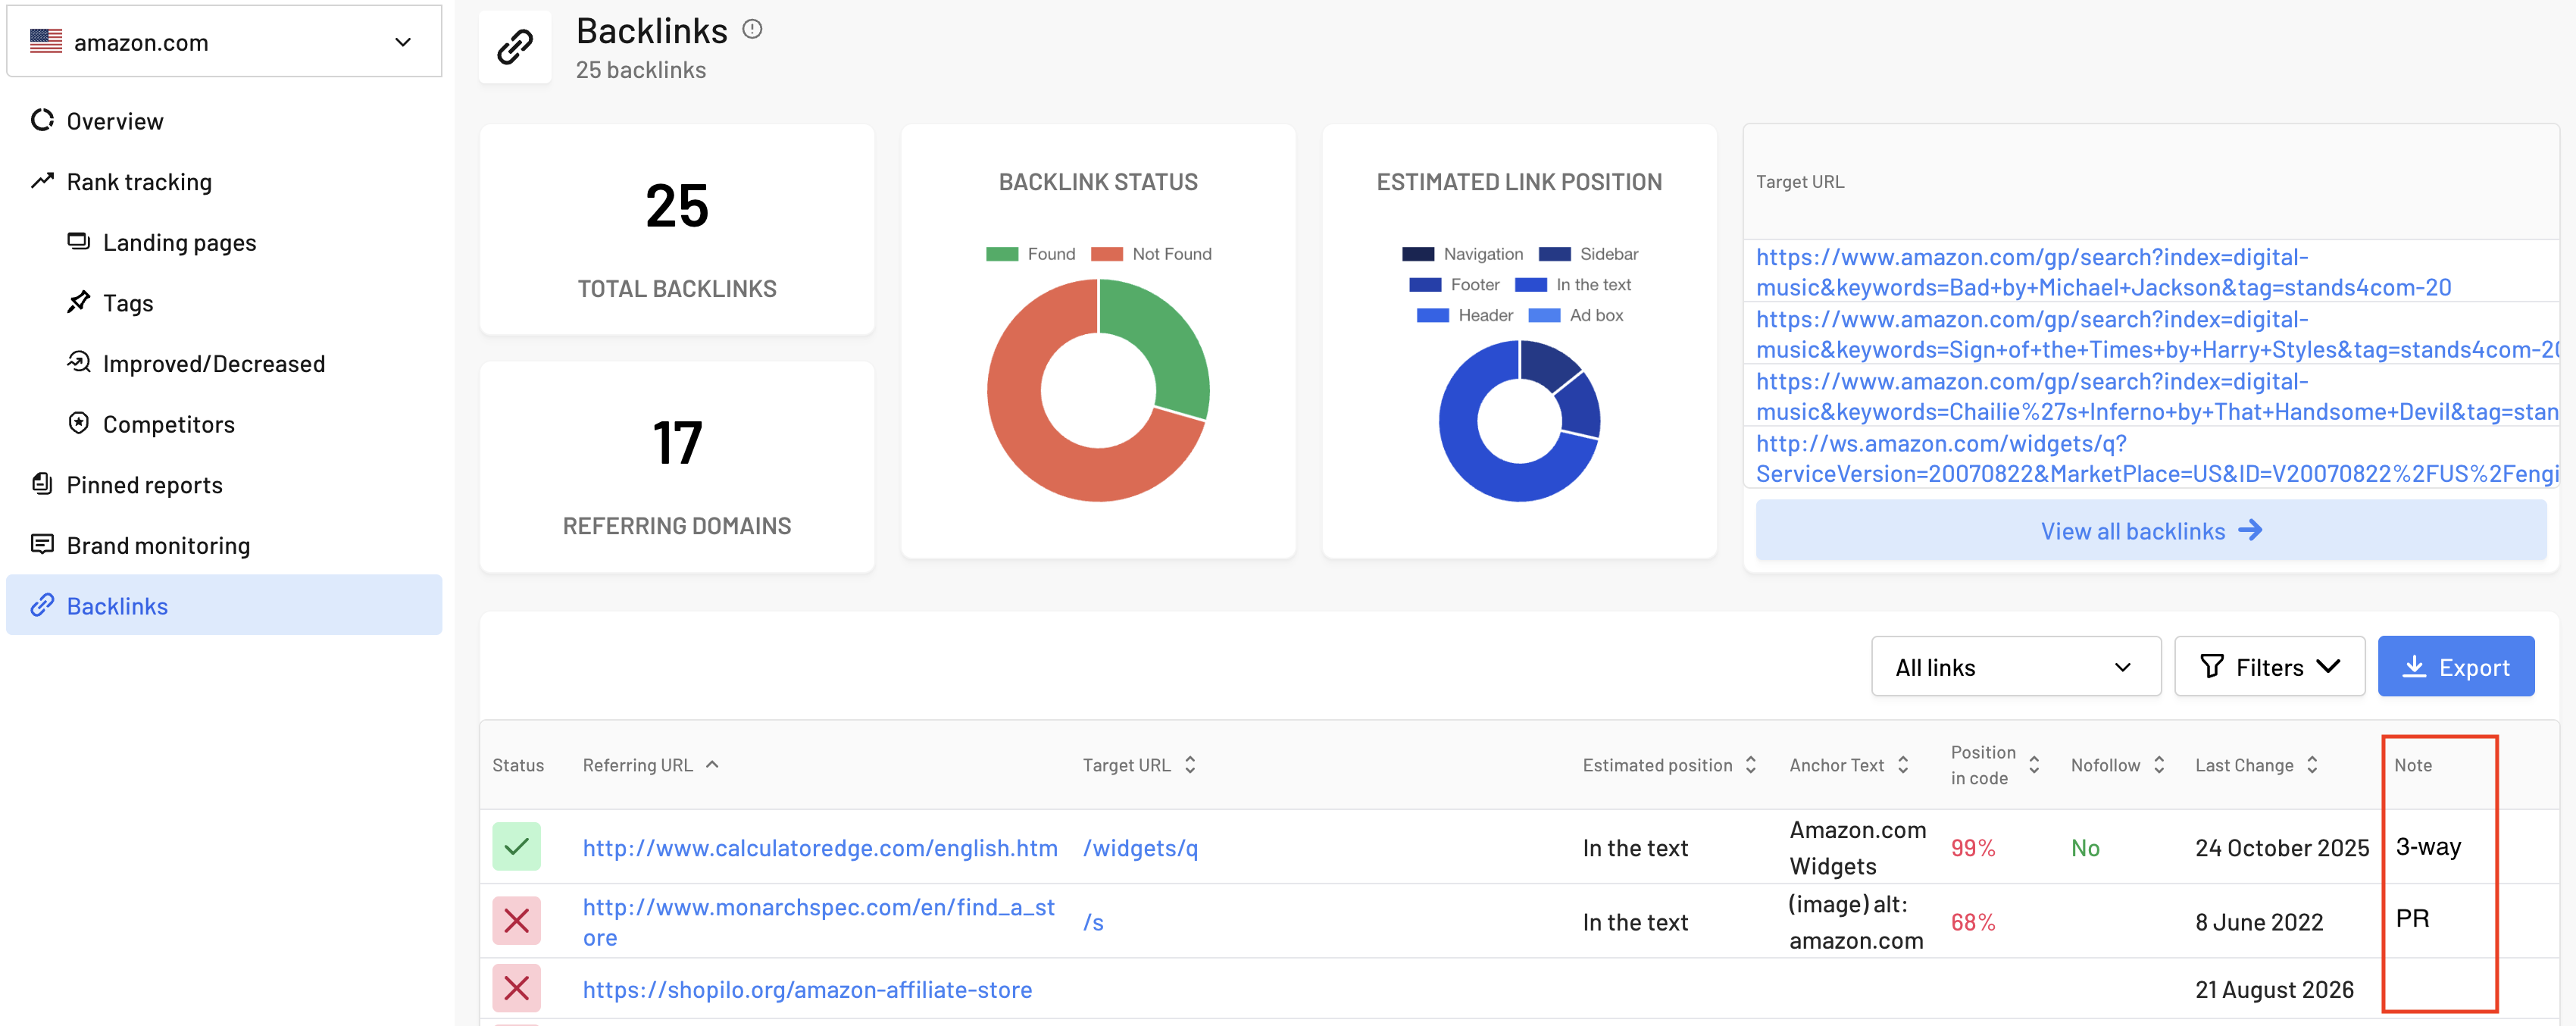This screenshot has height=1026, width=2576.
Task: Open calculatoredge.com referring URL link
Action: (x=820, y=848)
